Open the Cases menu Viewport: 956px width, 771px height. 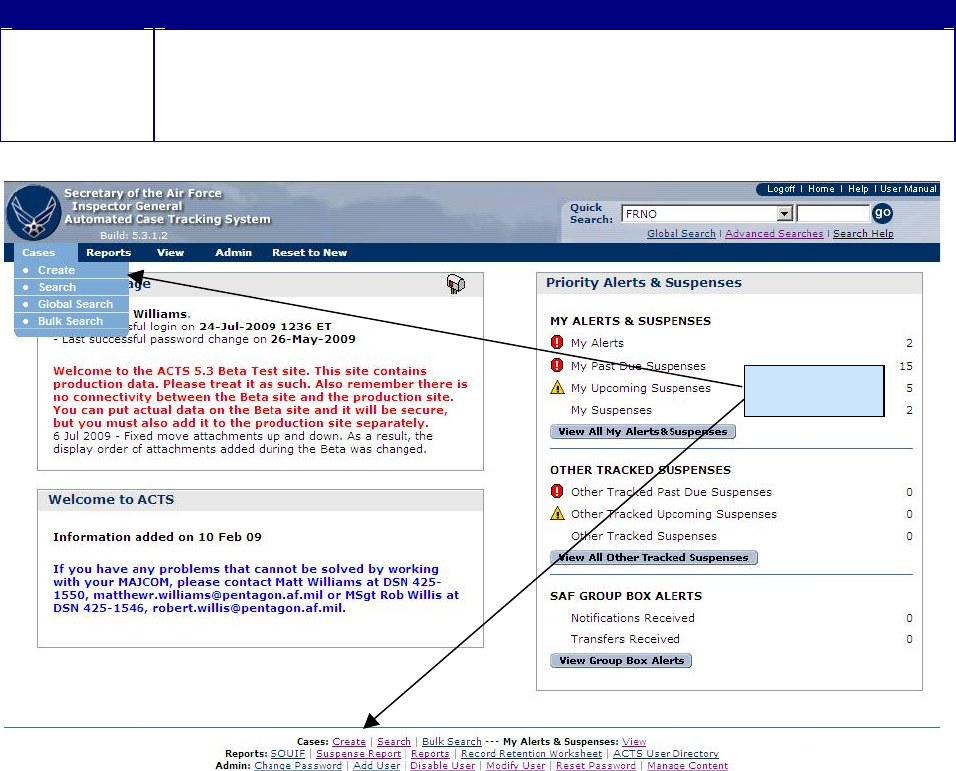point(38,252)
